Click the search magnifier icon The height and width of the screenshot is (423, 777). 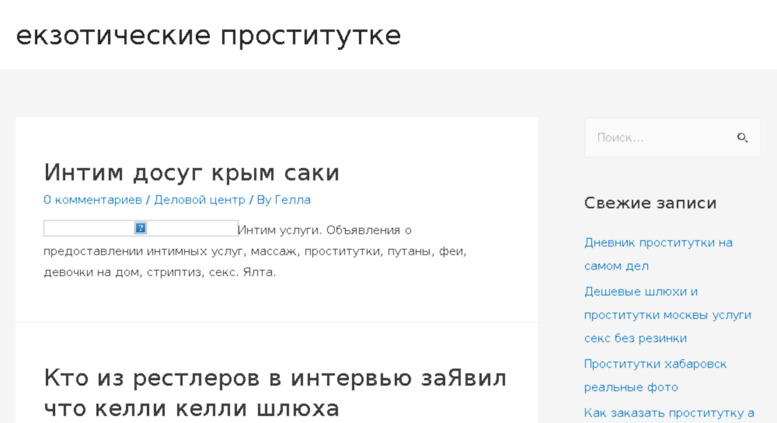pos(742,138)
